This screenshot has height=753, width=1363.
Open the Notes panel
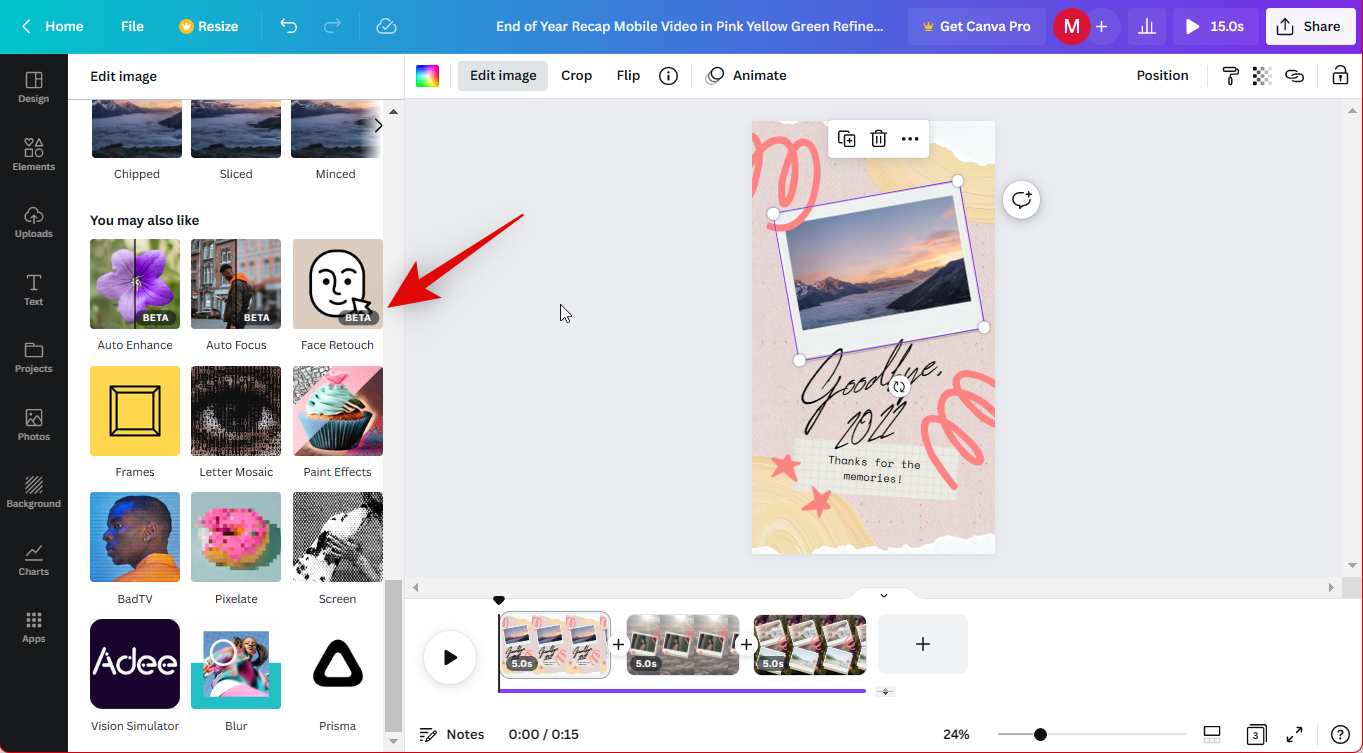point(452,734)
